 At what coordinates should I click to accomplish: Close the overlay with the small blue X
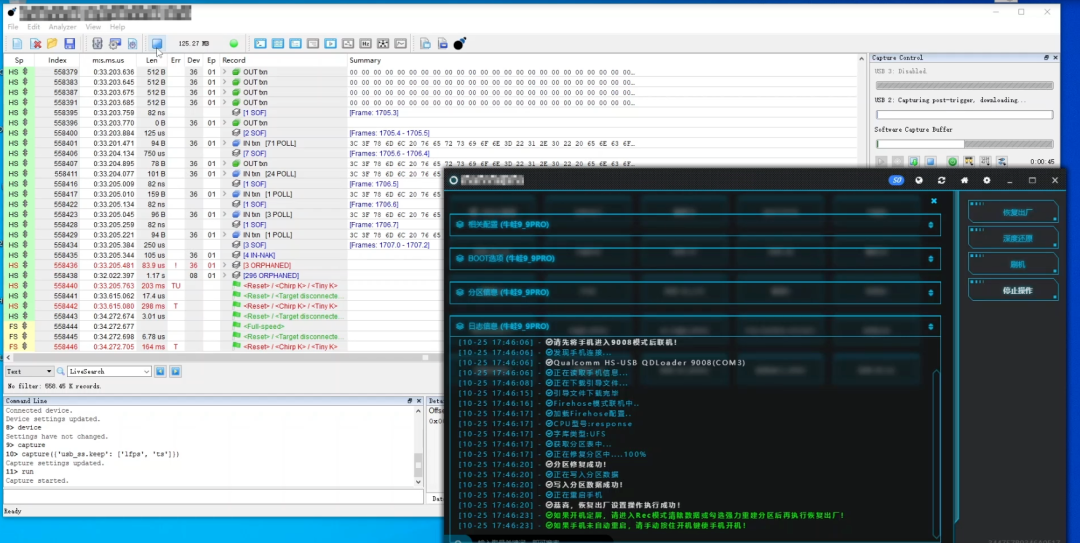(x=934, y=201)
